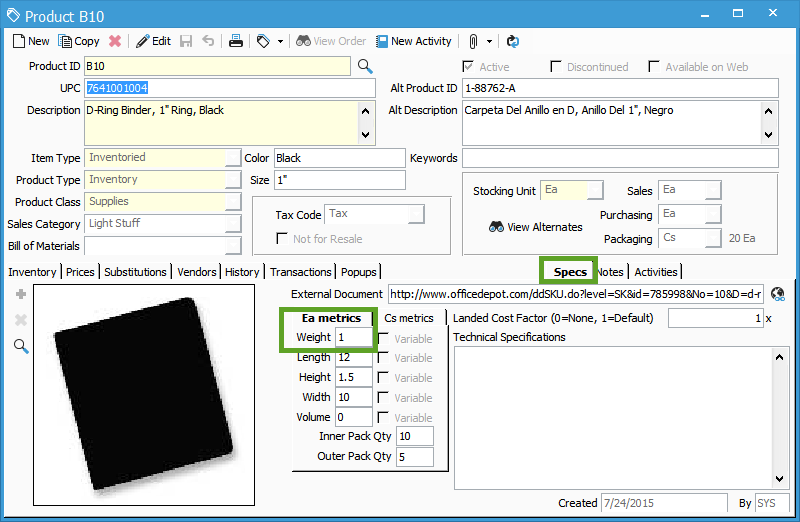The height and width of the screenshot is (522, 800).
Task: Click the paperclip attachment icon
Action: pyautogui.click(x=473, y=42)
